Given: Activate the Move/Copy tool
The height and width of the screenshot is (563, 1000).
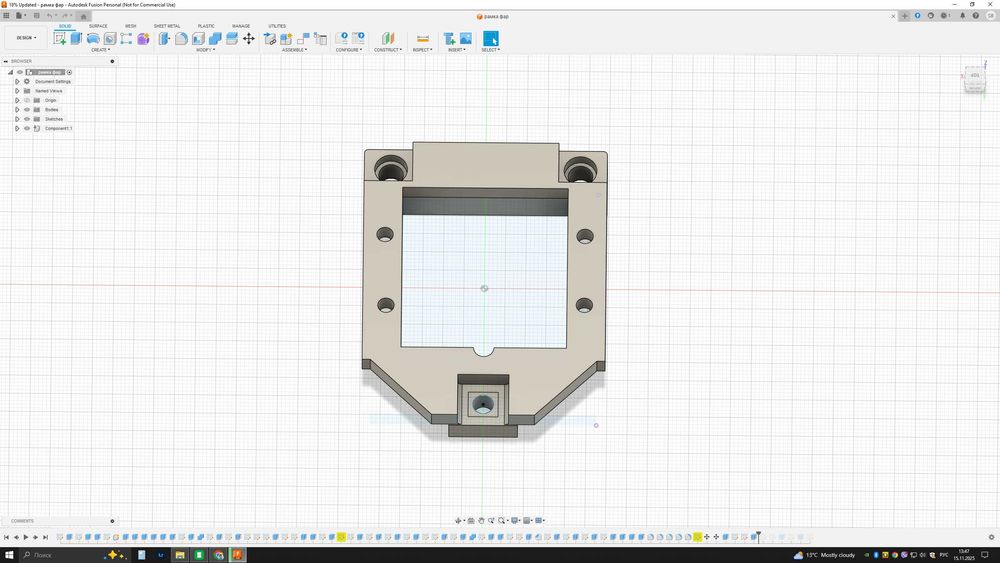Looking at the screenshot, I should coord(248,38).
